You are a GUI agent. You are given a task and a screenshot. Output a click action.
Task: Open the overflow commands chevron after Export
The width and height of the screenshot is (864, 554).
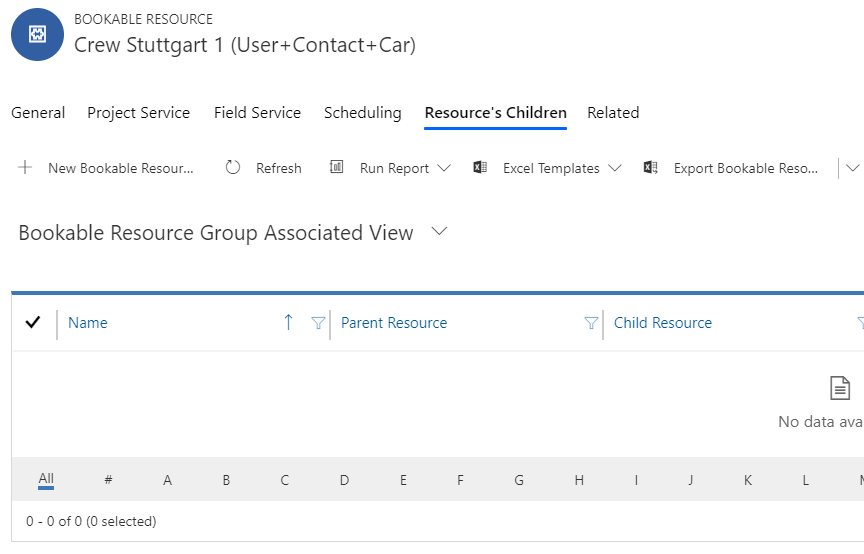852,168
